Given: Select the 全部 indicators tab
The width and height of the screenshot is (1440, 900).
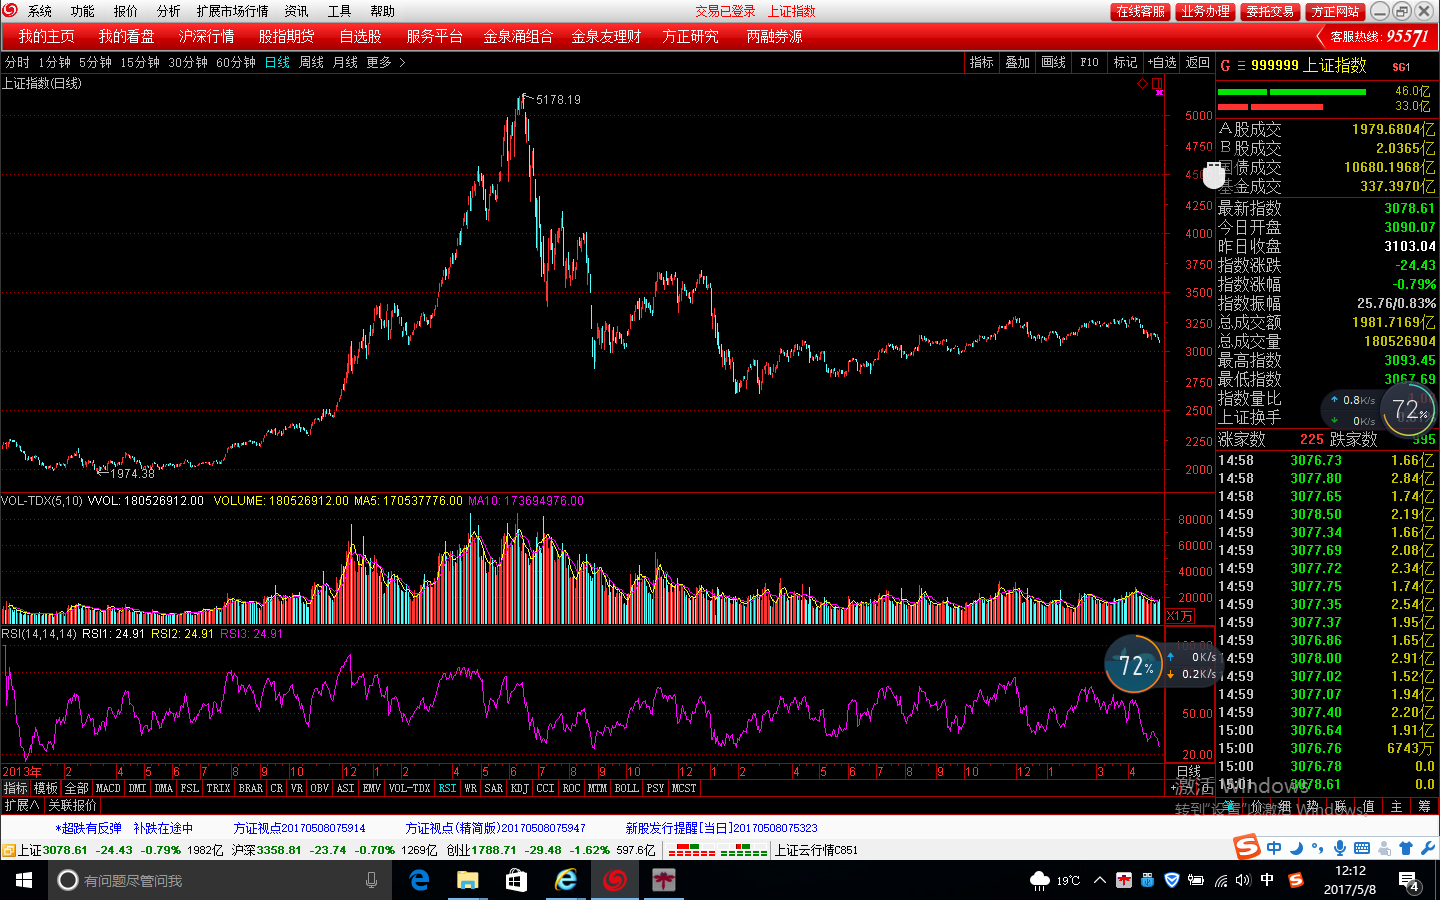Looking at the screenshot, I should [77, 788].
